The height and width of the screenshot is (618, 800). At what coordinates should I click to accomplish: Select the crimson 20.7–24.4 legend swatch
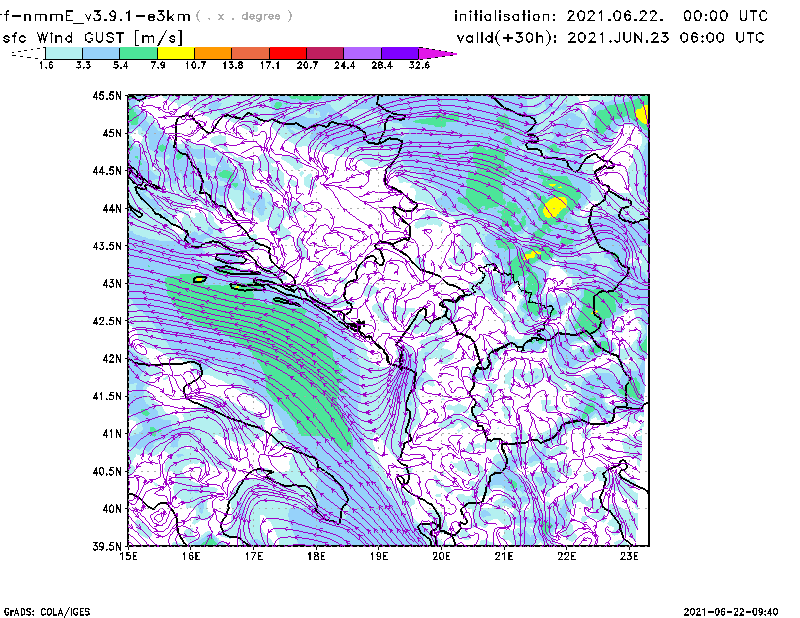coord(325,53)
